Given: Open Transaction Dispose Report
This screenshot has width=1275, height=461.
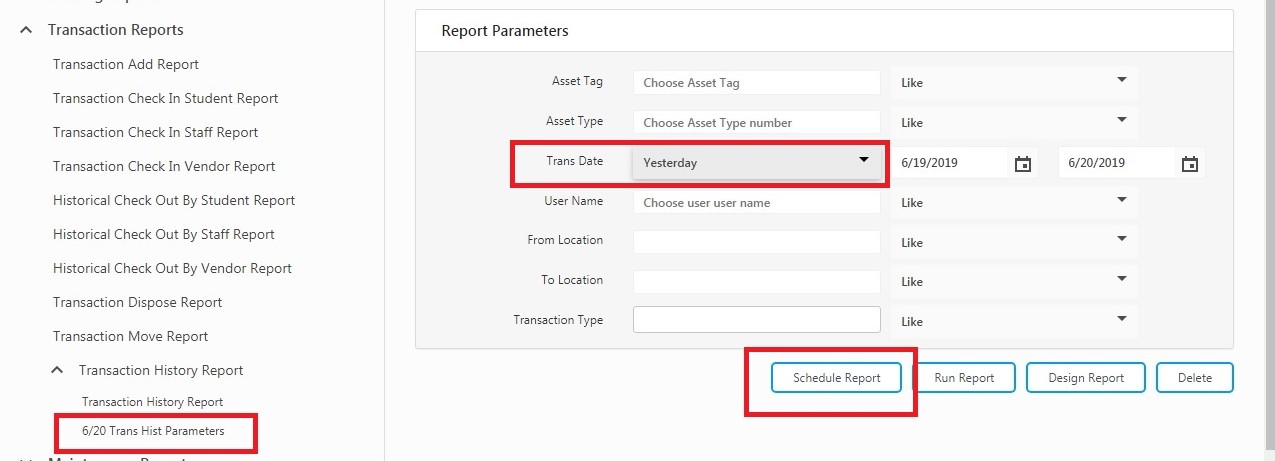Looking at the screenshot, I should 137,302.
